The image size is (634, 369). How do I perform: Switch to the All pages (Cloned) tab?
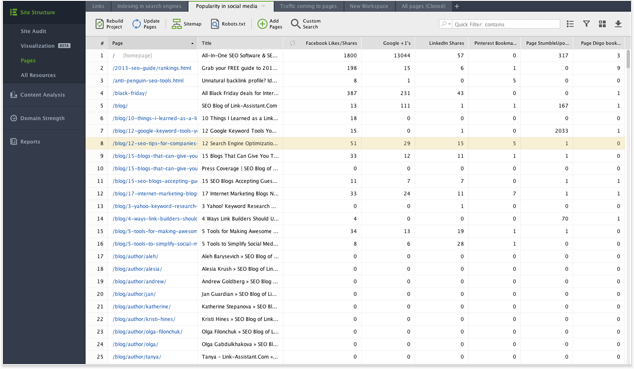click(x=423, y=6)
